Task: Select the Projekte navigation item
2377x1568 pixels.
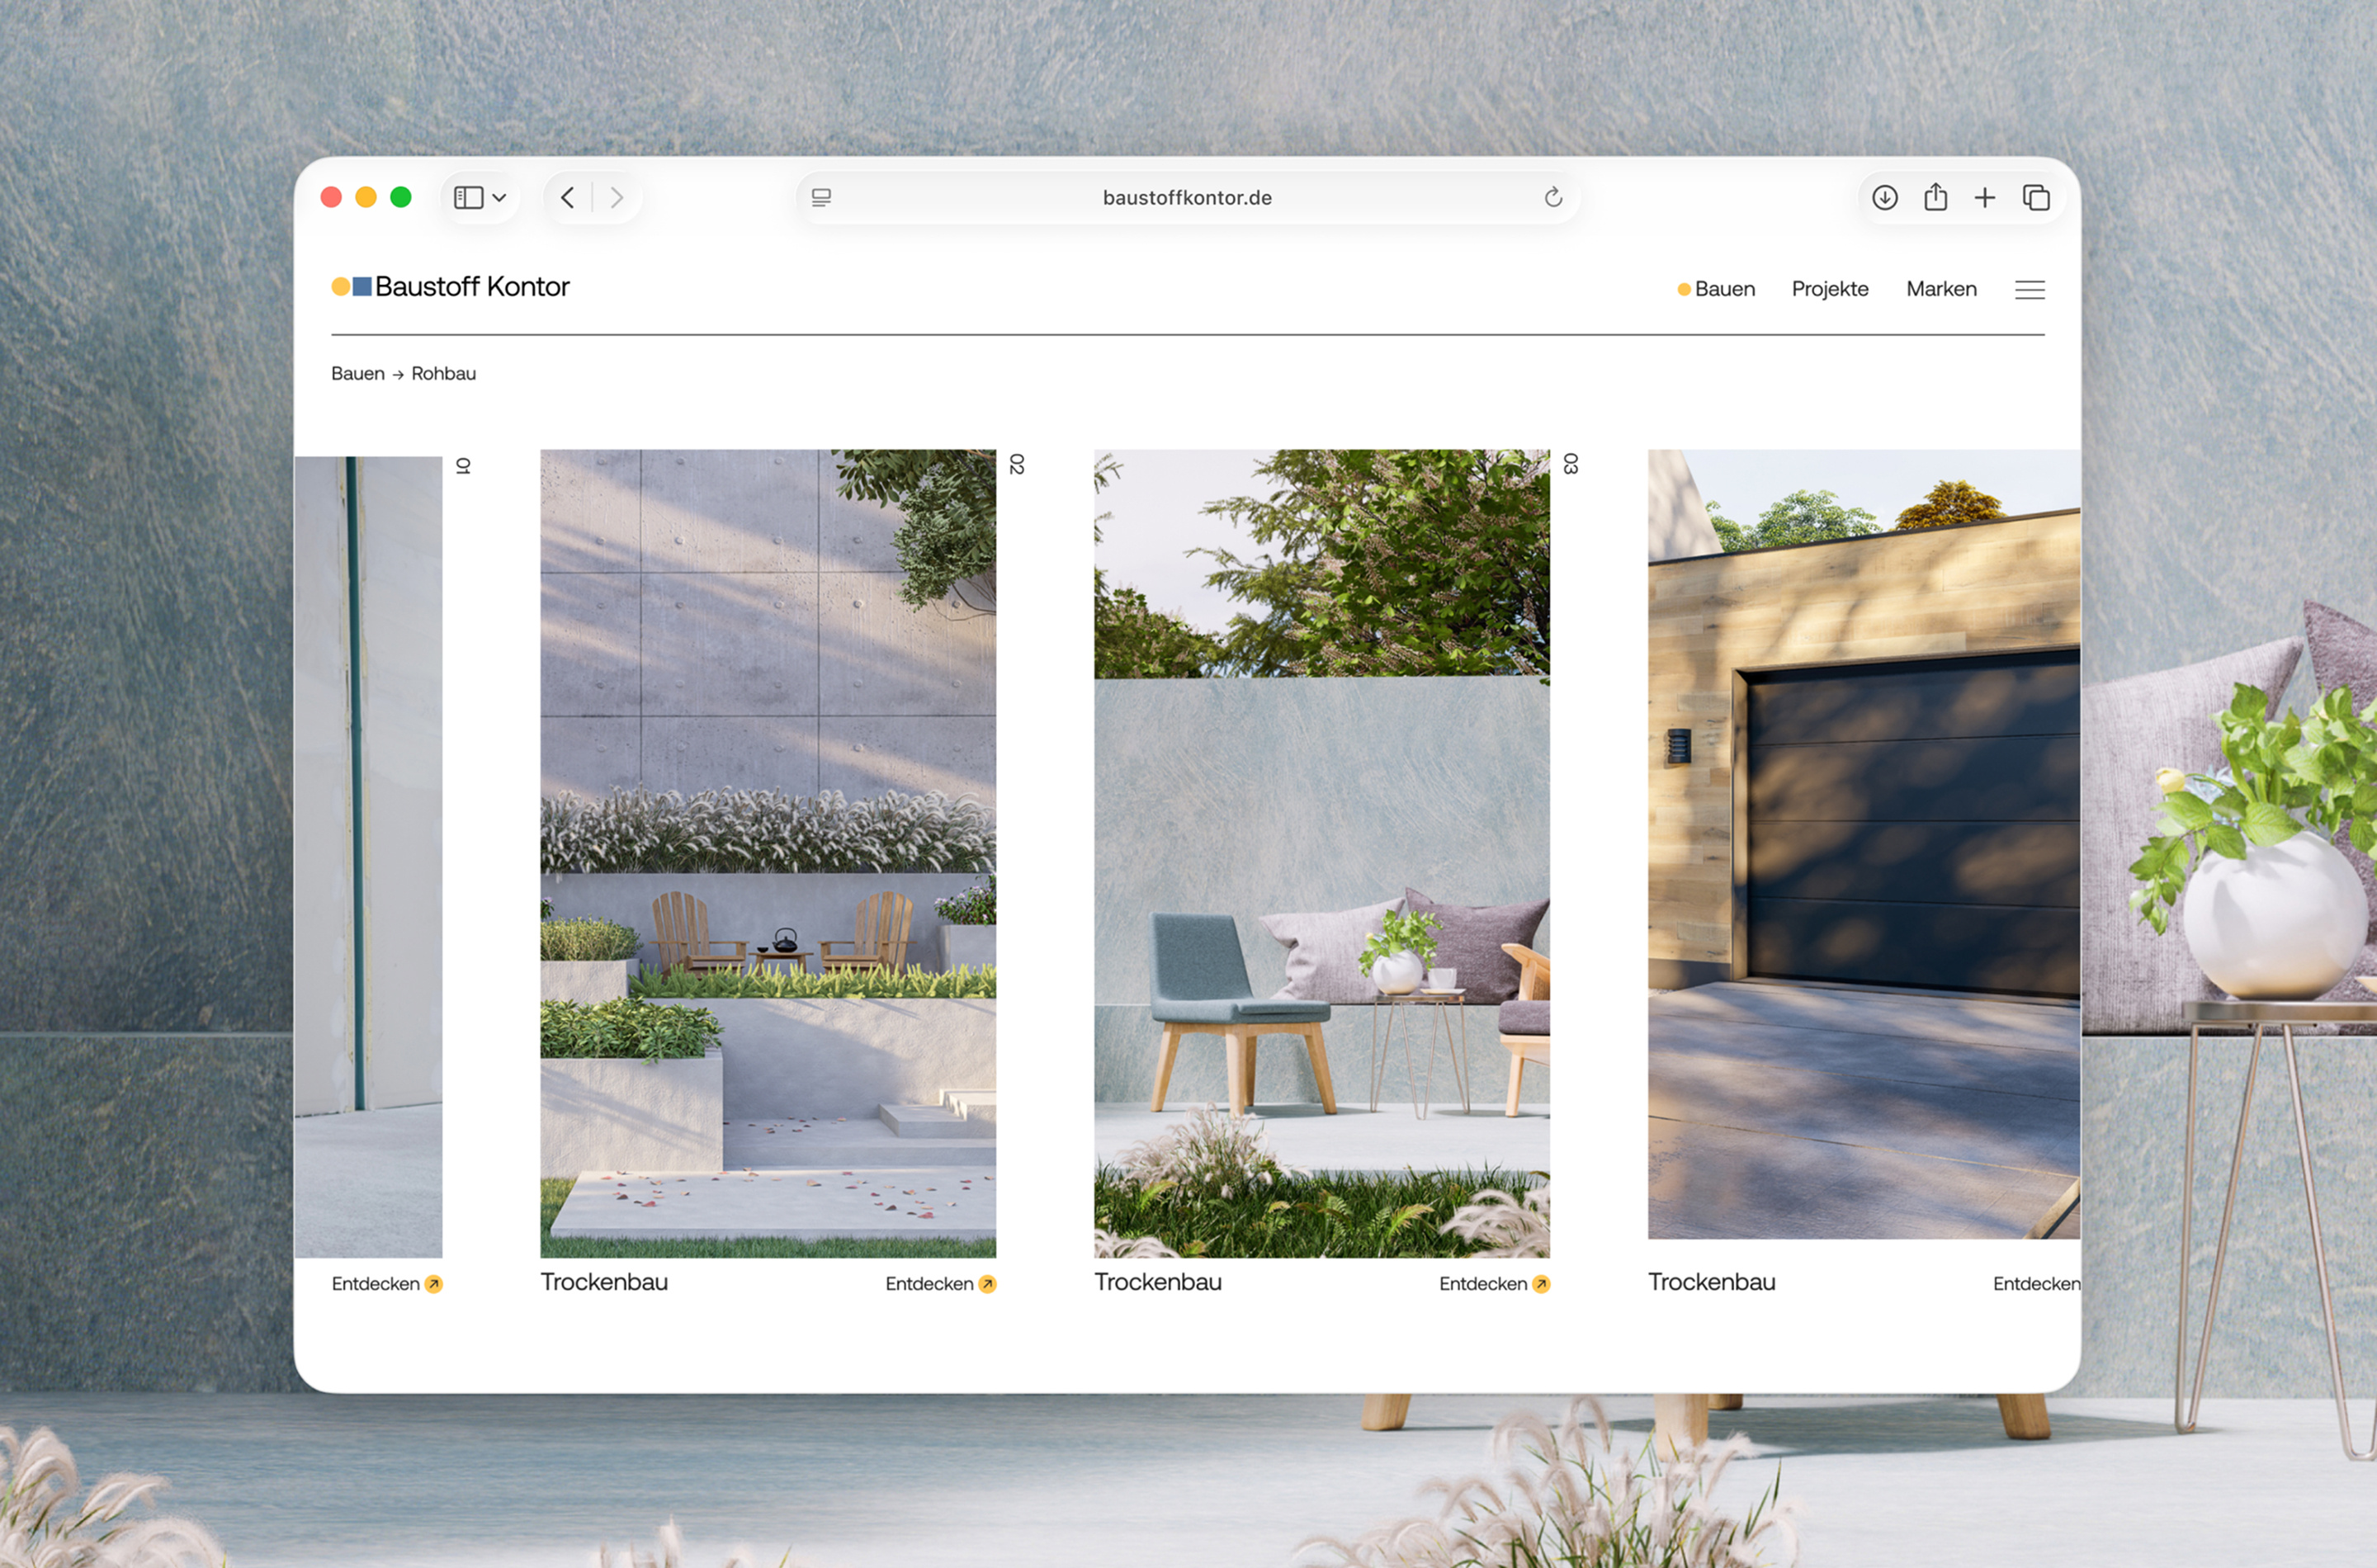Action: 1830,289
